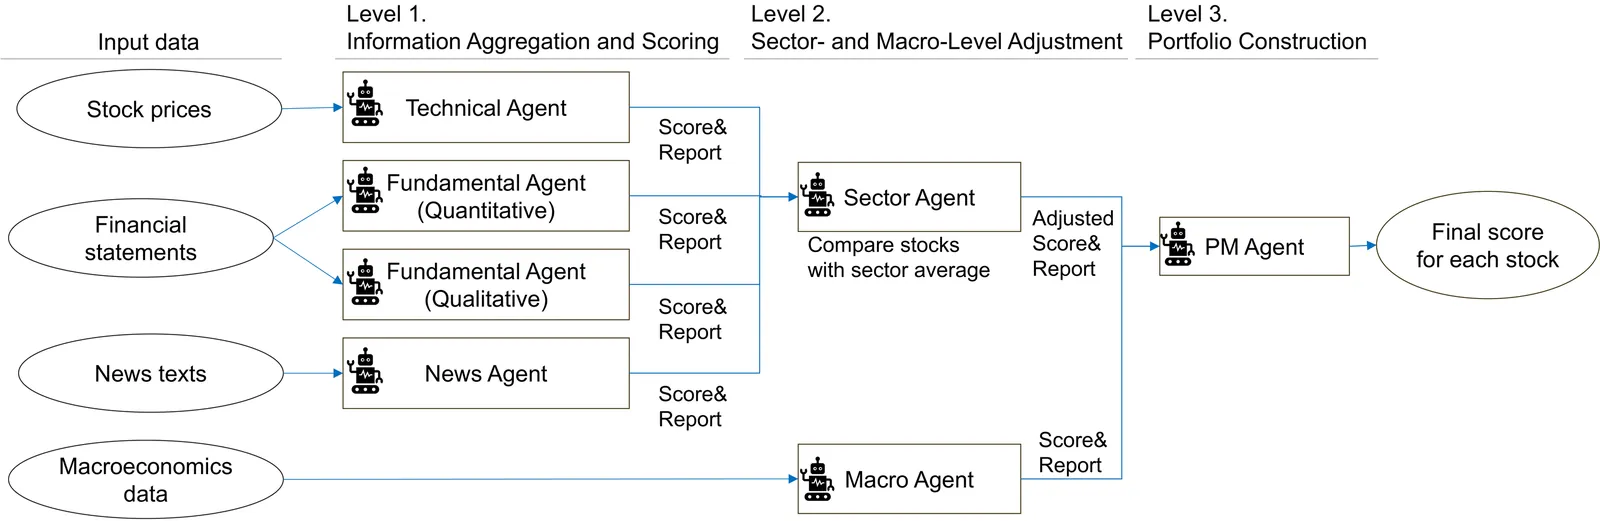Click the Level 2 Sector- and Macro-Level Adjustment heading
The height and width of the screenshot is (521, 1600).
[x=936, y=29]
